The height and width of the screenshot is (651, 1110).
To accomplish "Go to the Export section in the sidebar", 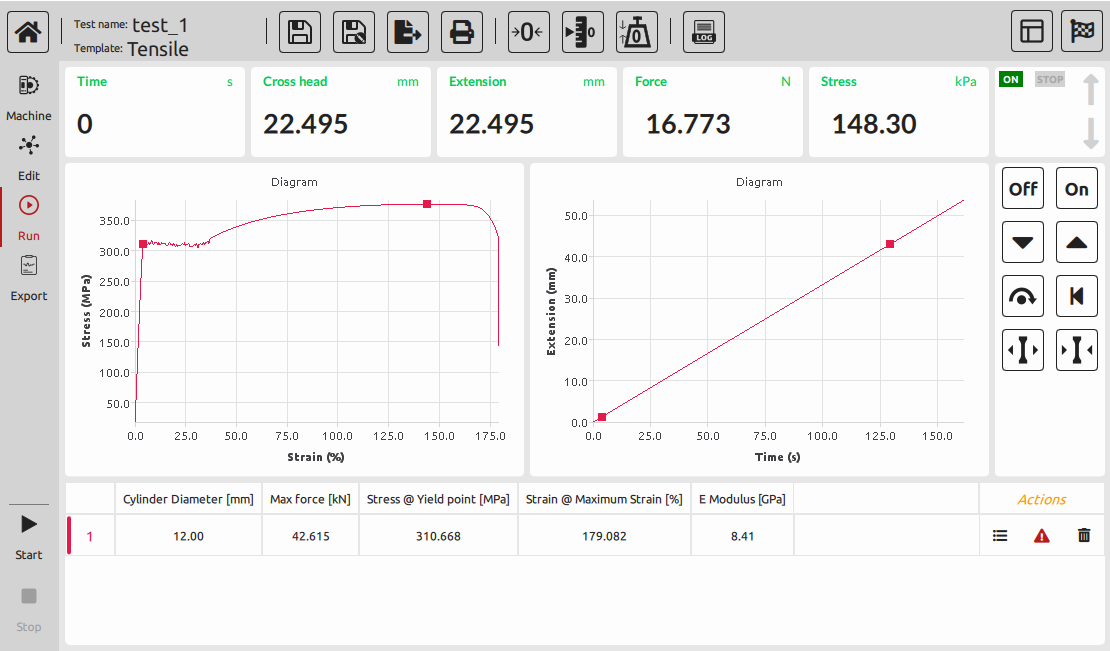I will click(29, 278).
